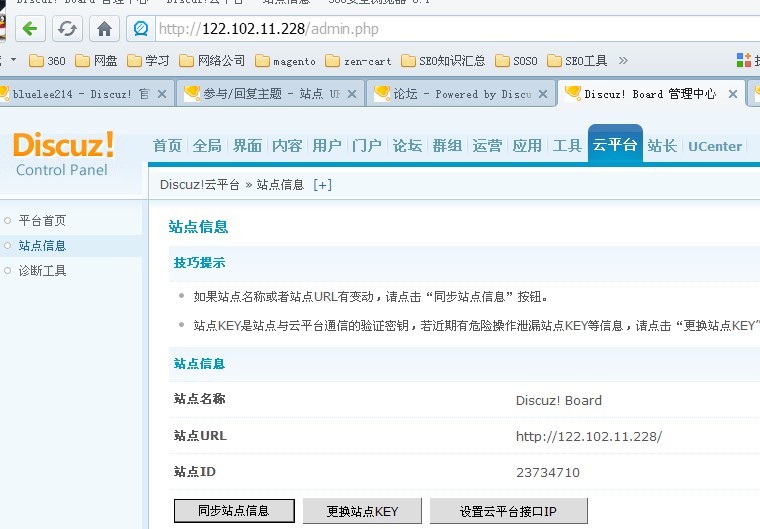The width and height of the screenshot is (760, 529).
Task: Open the 网络公司 bookmark folder
Action: 212,61
